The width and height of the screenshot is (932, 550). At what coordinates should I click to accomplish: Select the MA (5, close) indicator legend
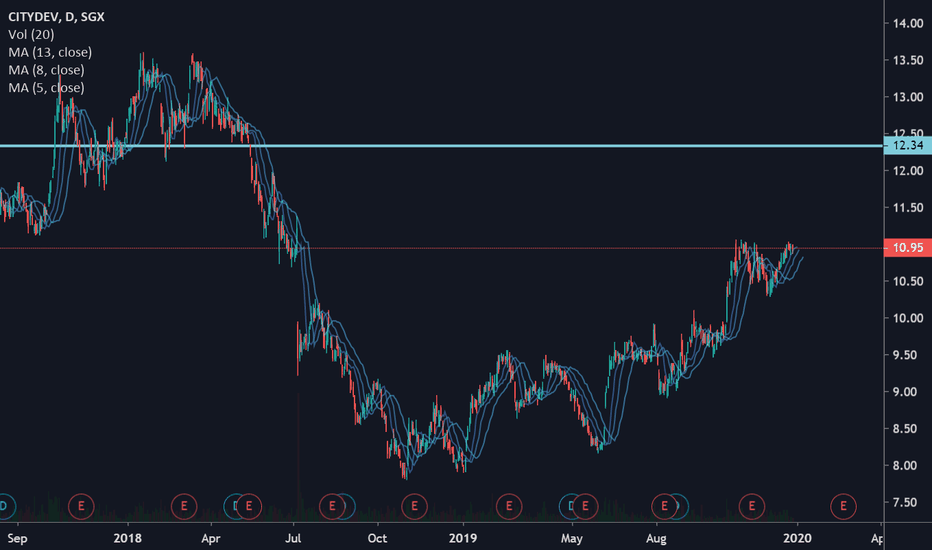(x=46, y=88)
